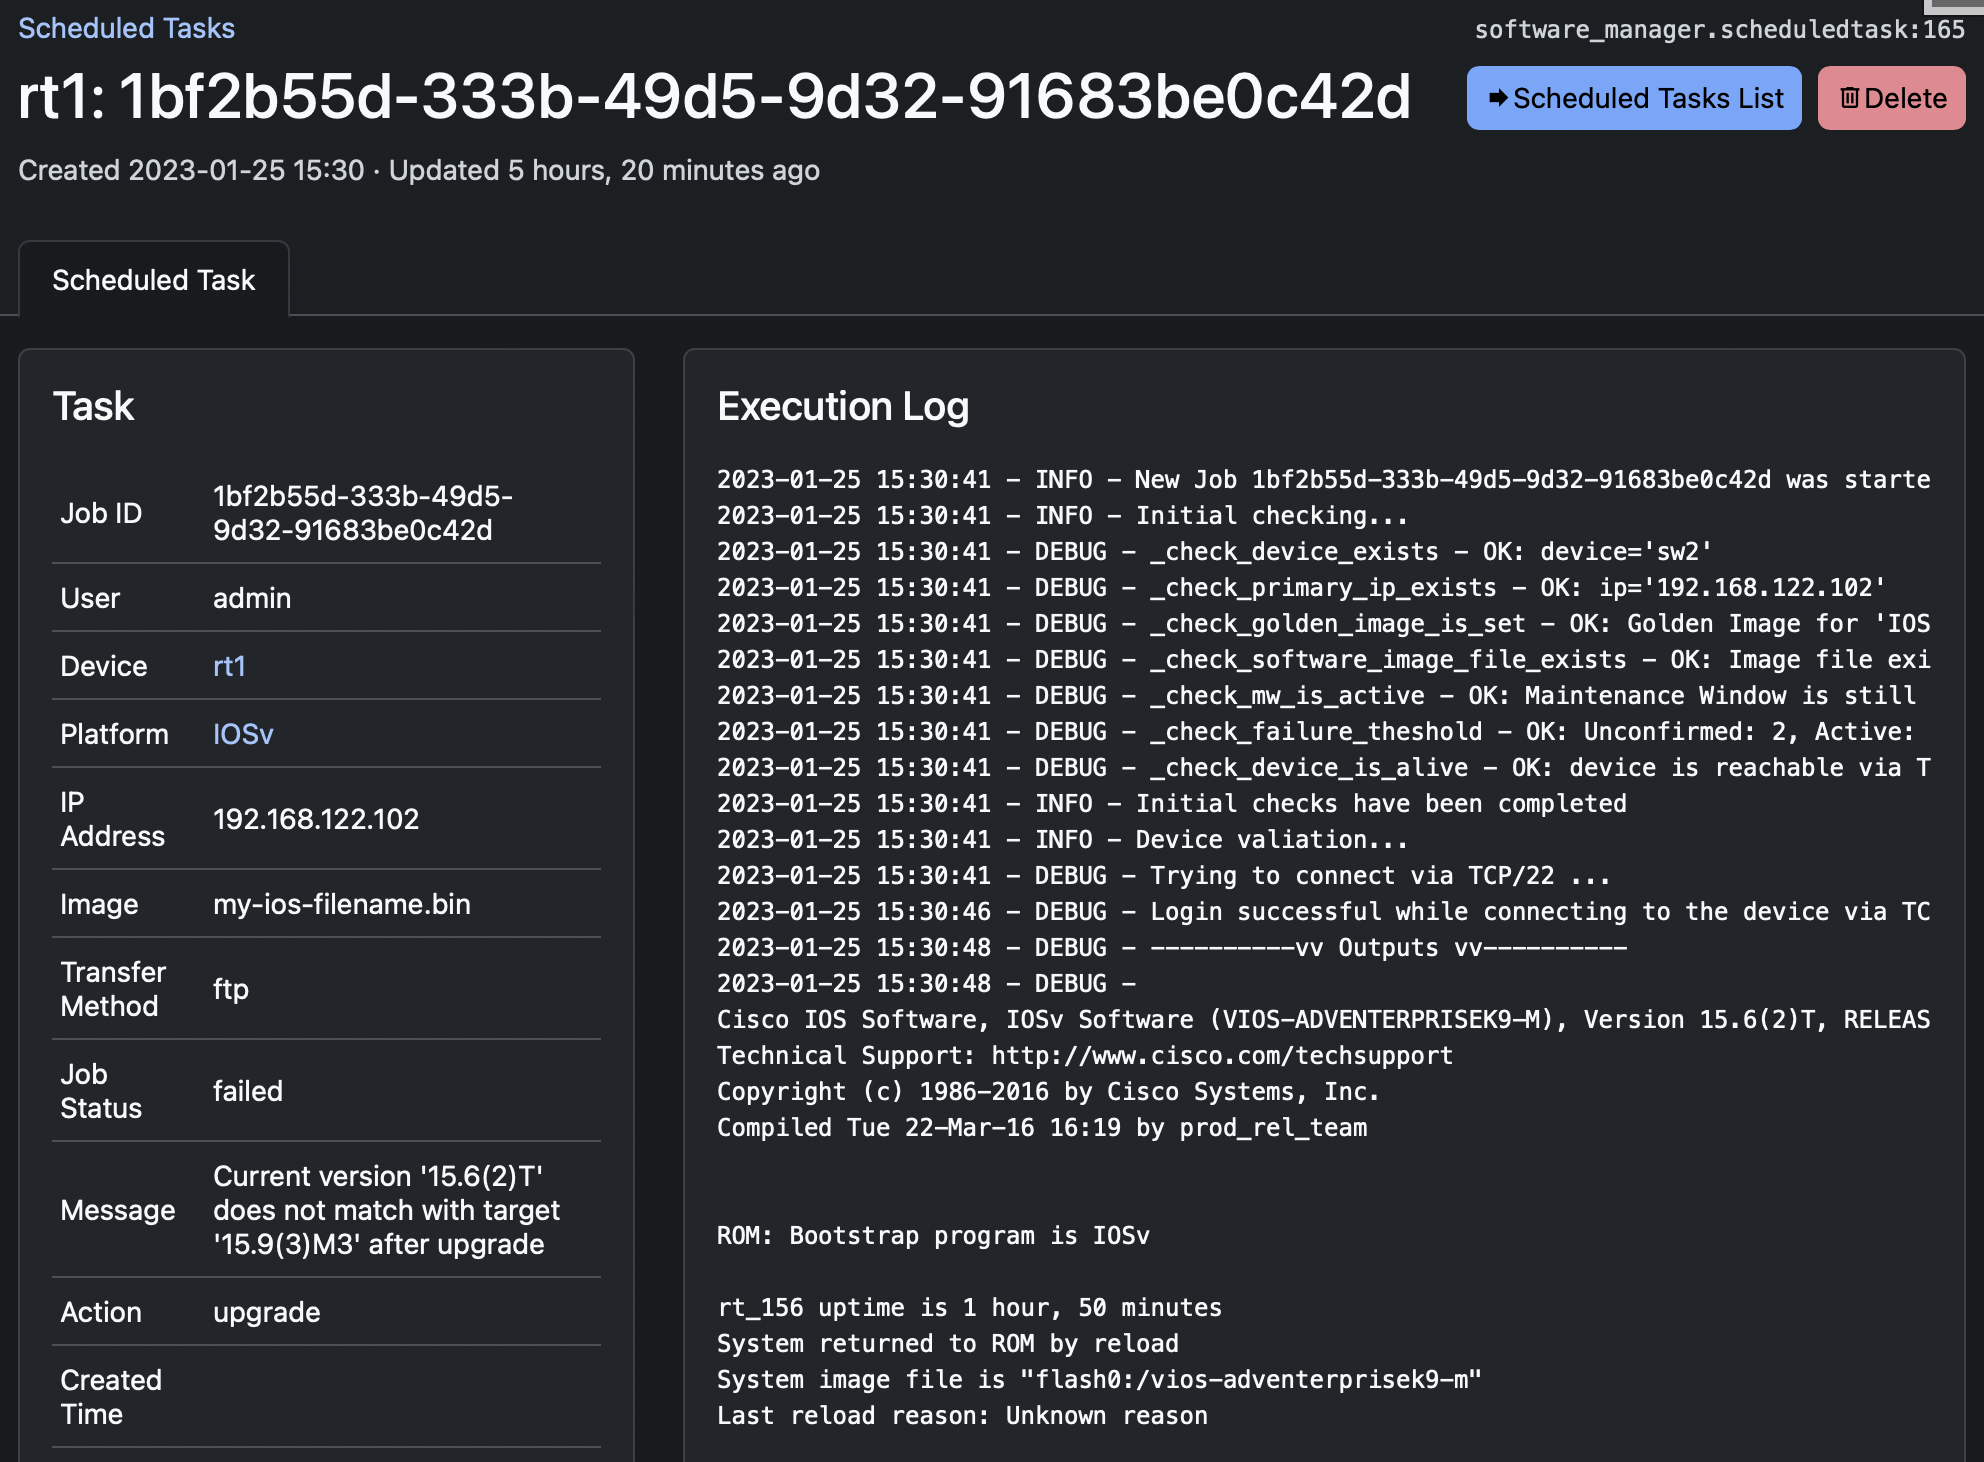The width and height of the screenshot is (1984, 1462).
Task: Click the 'Cisco IOS Software, IOSv Software' line
Action: point(1323,1020)
